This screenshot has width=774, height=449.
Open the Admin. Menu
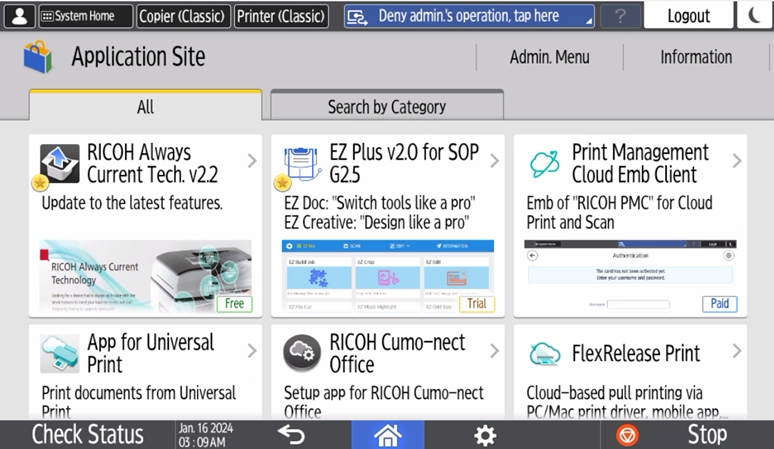pos(549,57)
